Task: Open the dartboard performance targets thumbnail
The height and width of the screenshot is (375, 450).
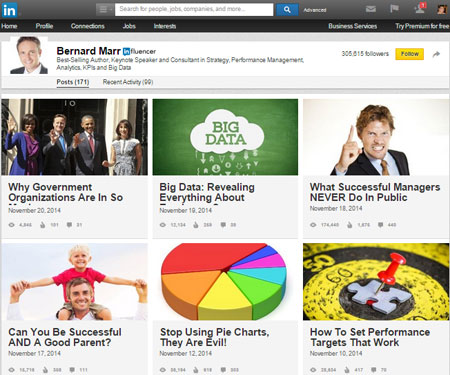Action: pos(376,282)
